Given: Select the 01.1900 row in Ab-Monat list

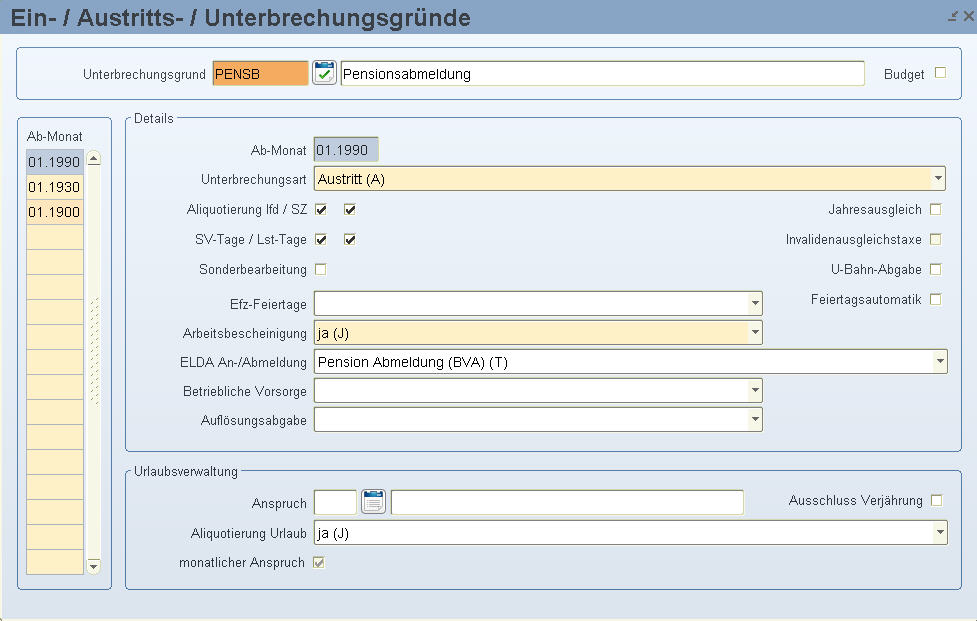Looking at the screenshot, I should pyautogui.click(x=55, y=212).
